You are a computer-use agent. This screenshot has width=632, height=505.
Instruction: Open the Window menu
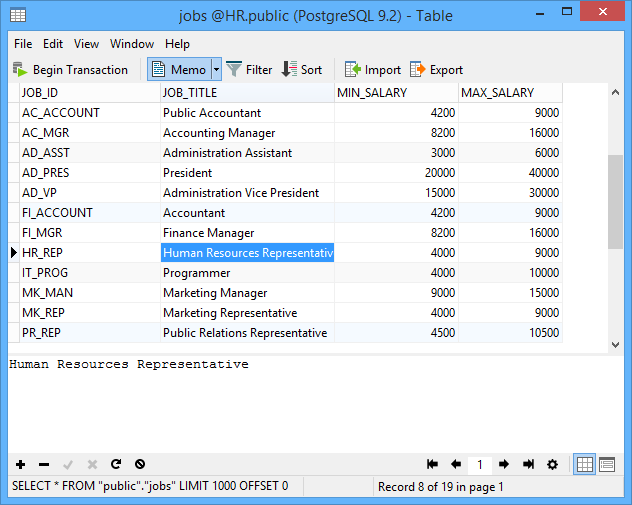click(132, 44)
